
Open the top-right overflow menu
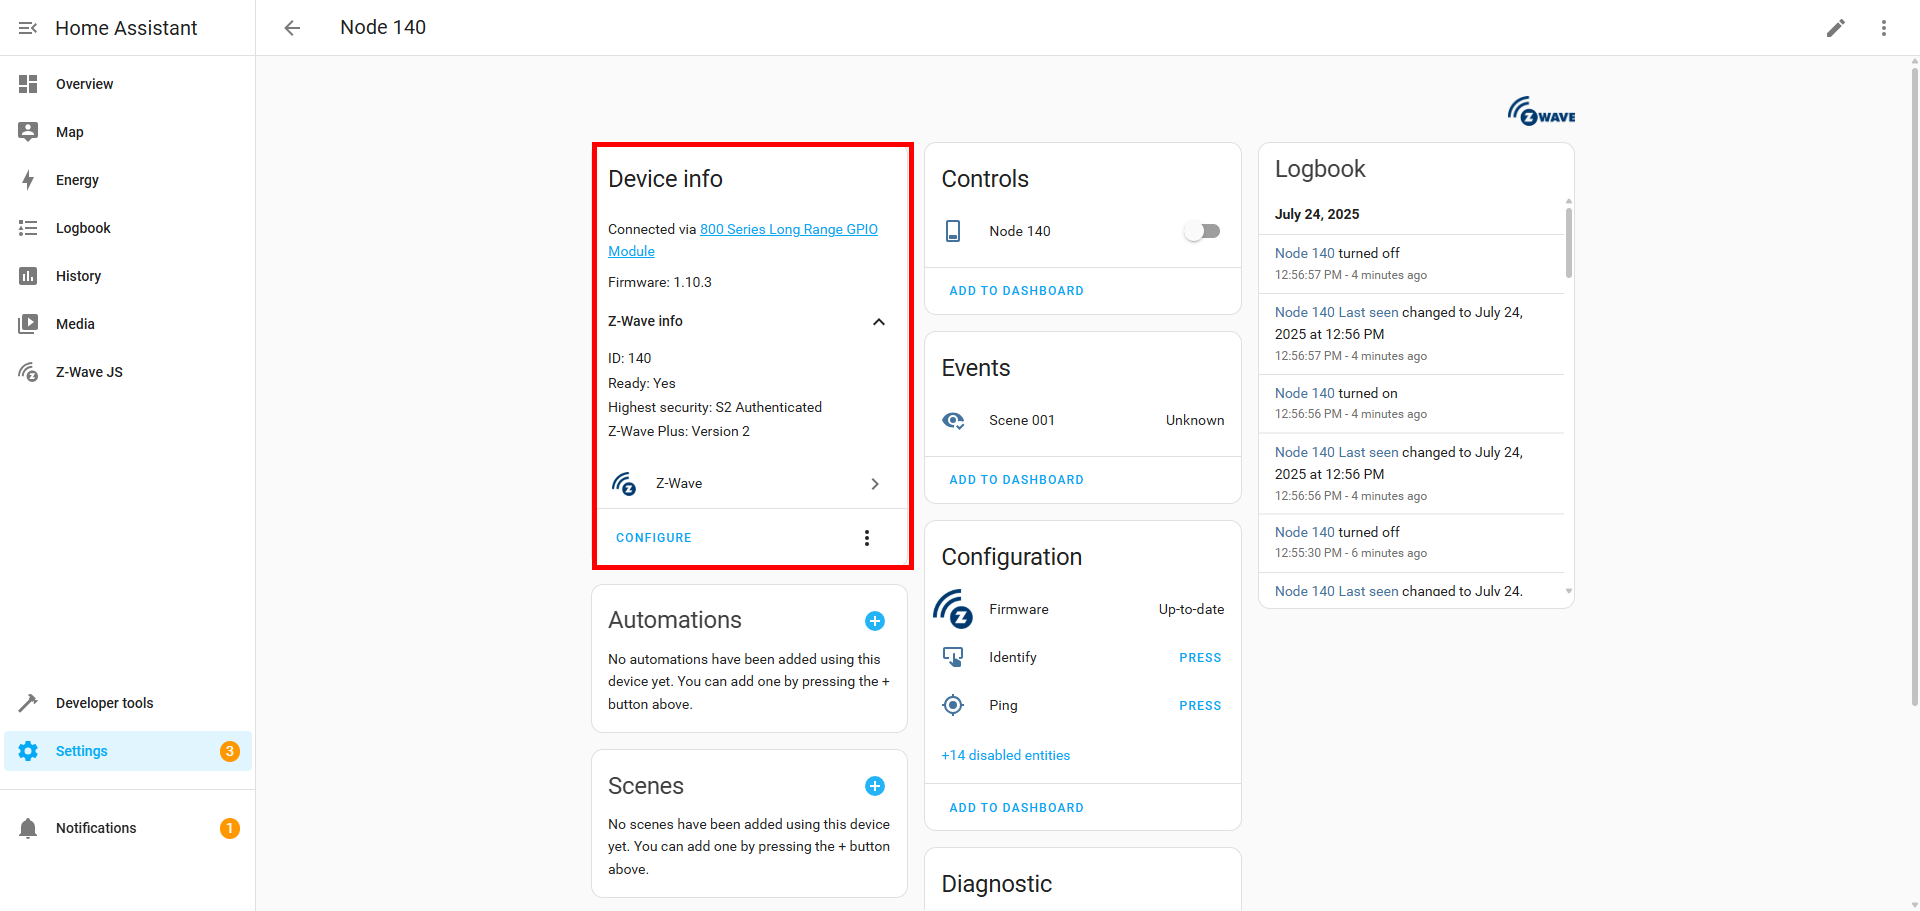pos(1884,28)
